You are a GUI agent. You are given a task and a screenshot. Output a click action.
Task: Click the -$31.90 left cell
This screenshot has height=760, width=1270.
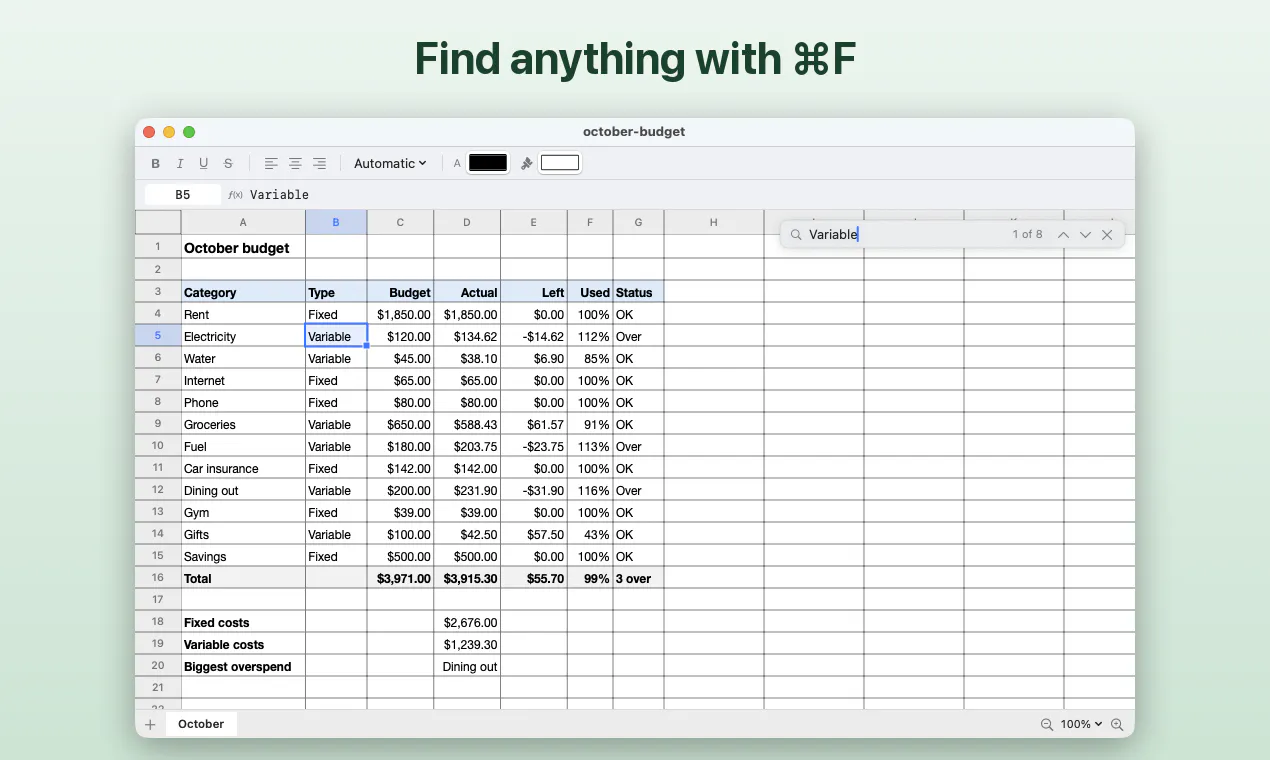click(x=534, y=490)
